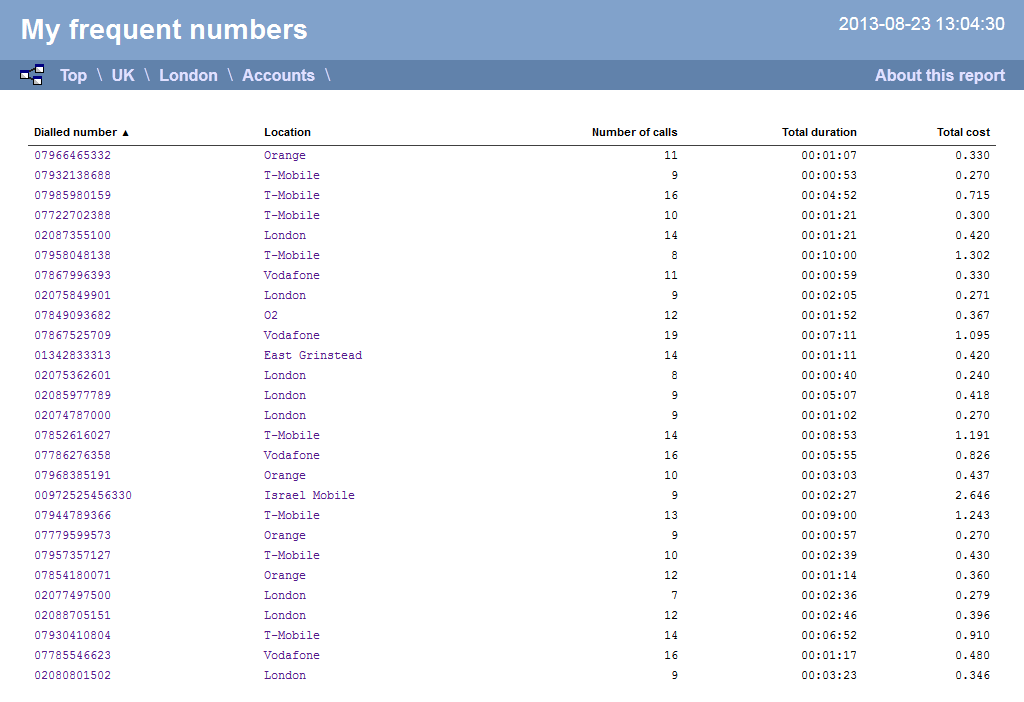Go to the London level in breadcrumbs
Screen dimensions: 1024x702
[188, 75]
